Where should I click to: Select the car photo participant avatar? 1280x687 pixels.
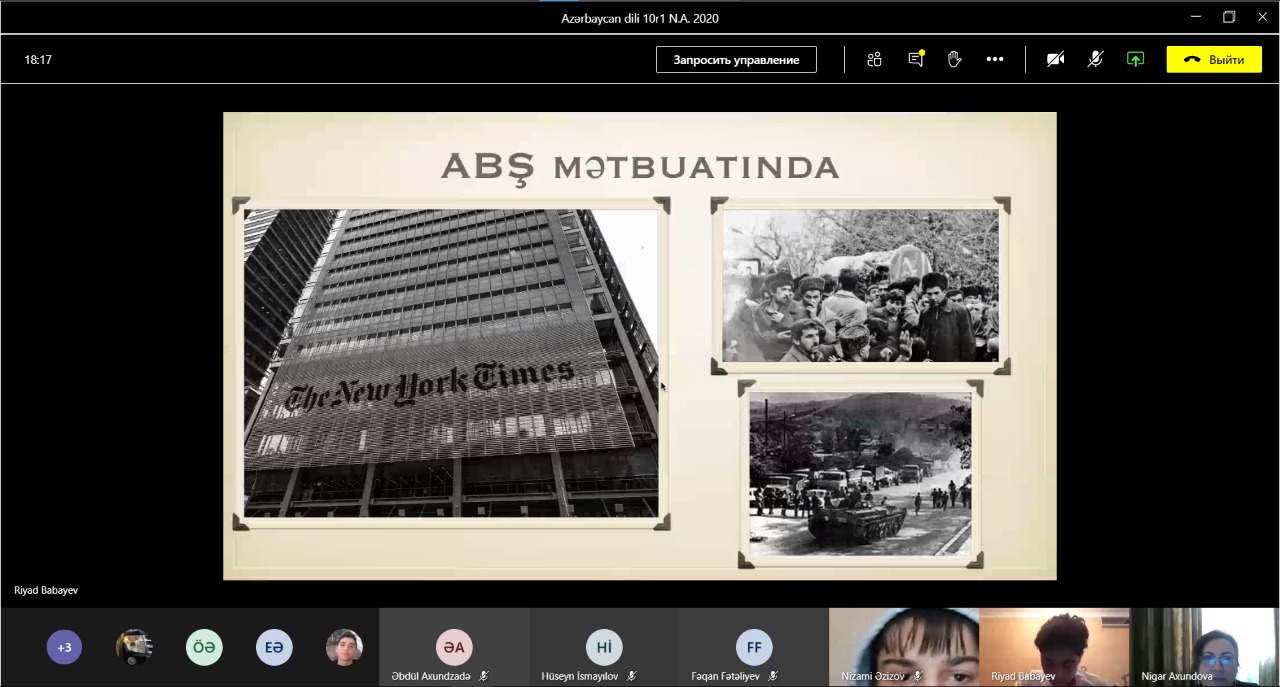click(134, 648)
